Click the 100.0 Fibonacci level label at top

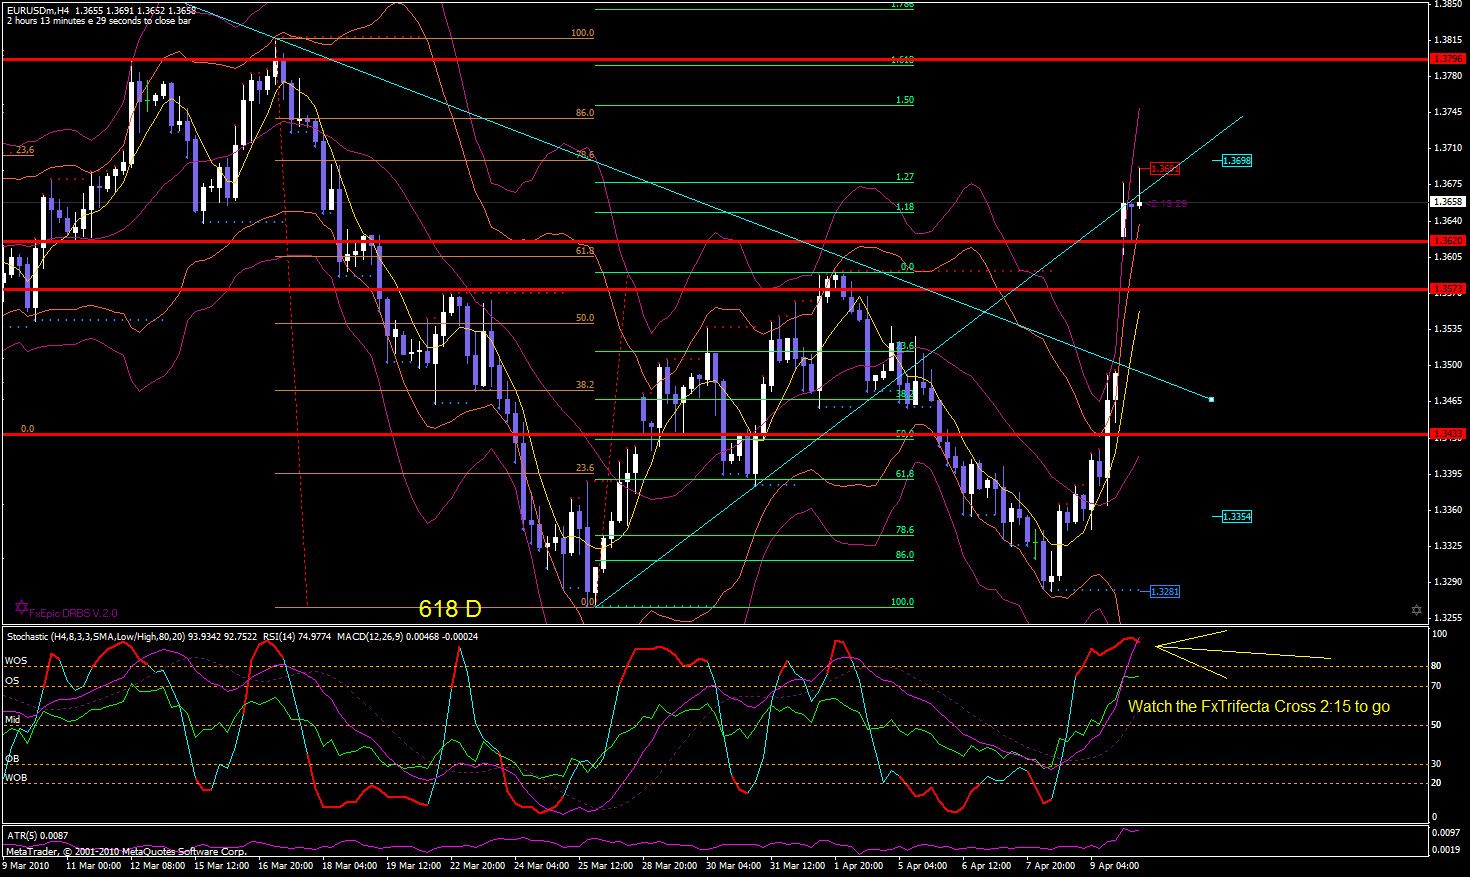582,33
